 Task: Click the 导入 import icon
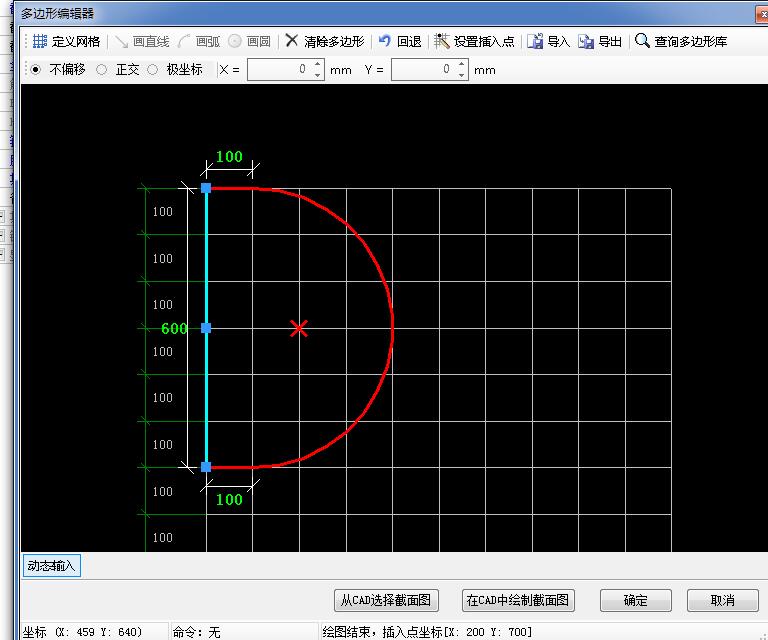pos(535,42)
